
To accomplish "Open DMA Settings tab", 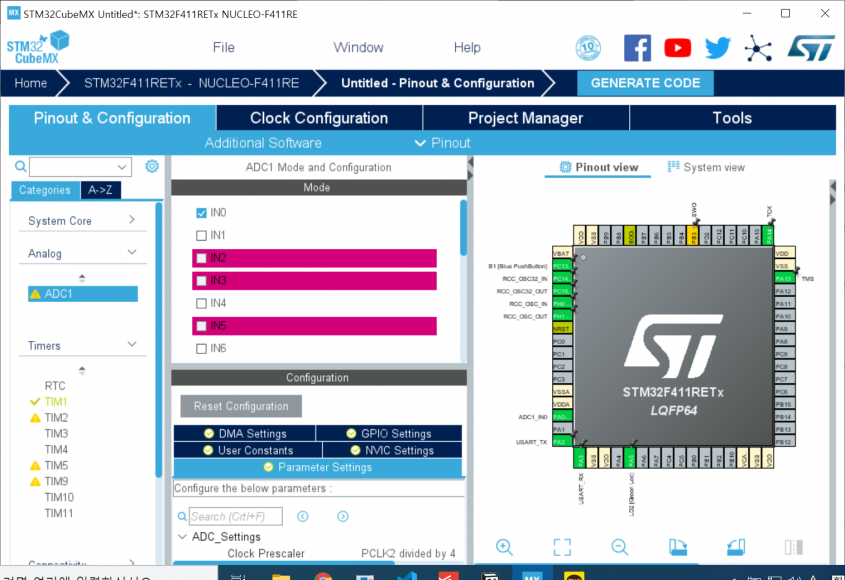I will pyautogui.click(x=245, y=433).
